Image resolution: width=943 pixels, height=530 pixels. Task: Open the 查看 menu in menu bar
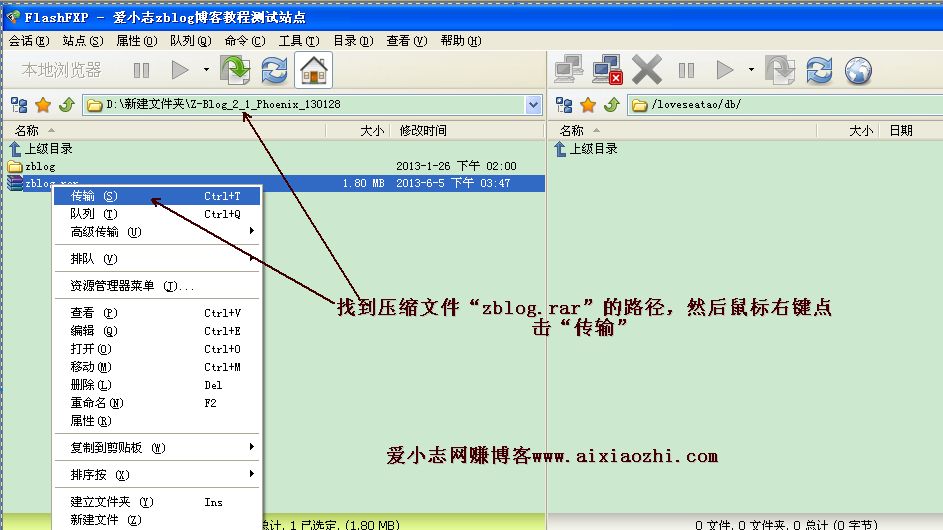click(407, 41)
